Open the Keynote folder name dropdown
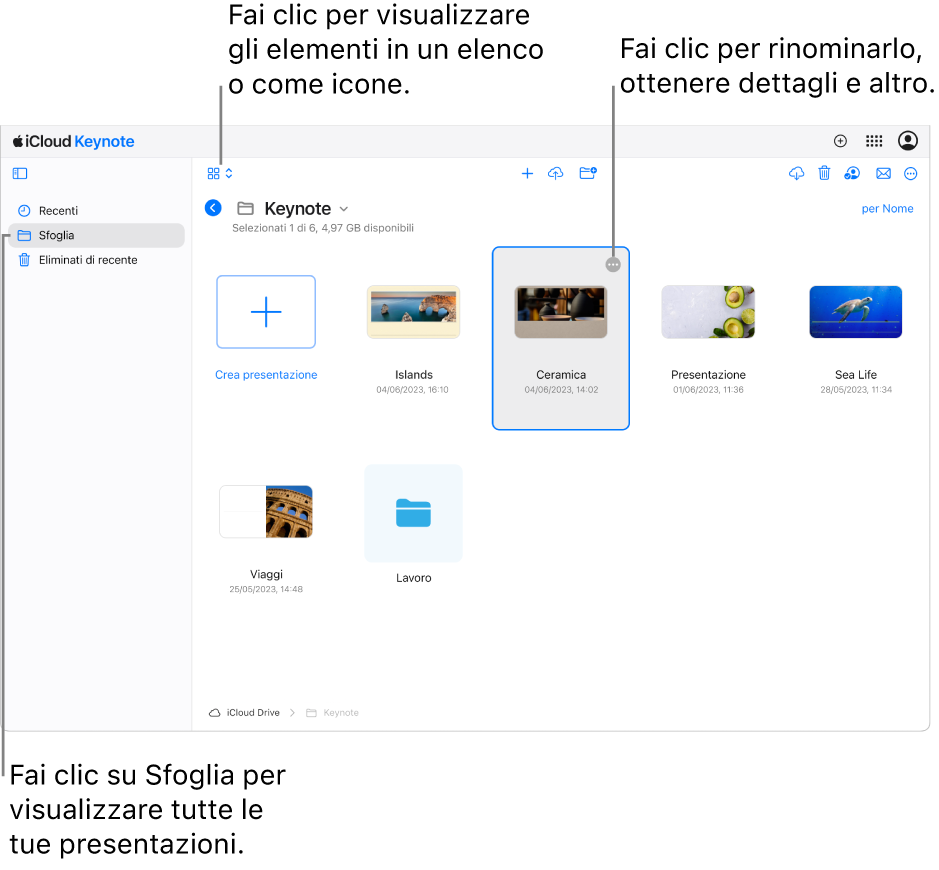The image size is (939, 870). tap(344, 209)
